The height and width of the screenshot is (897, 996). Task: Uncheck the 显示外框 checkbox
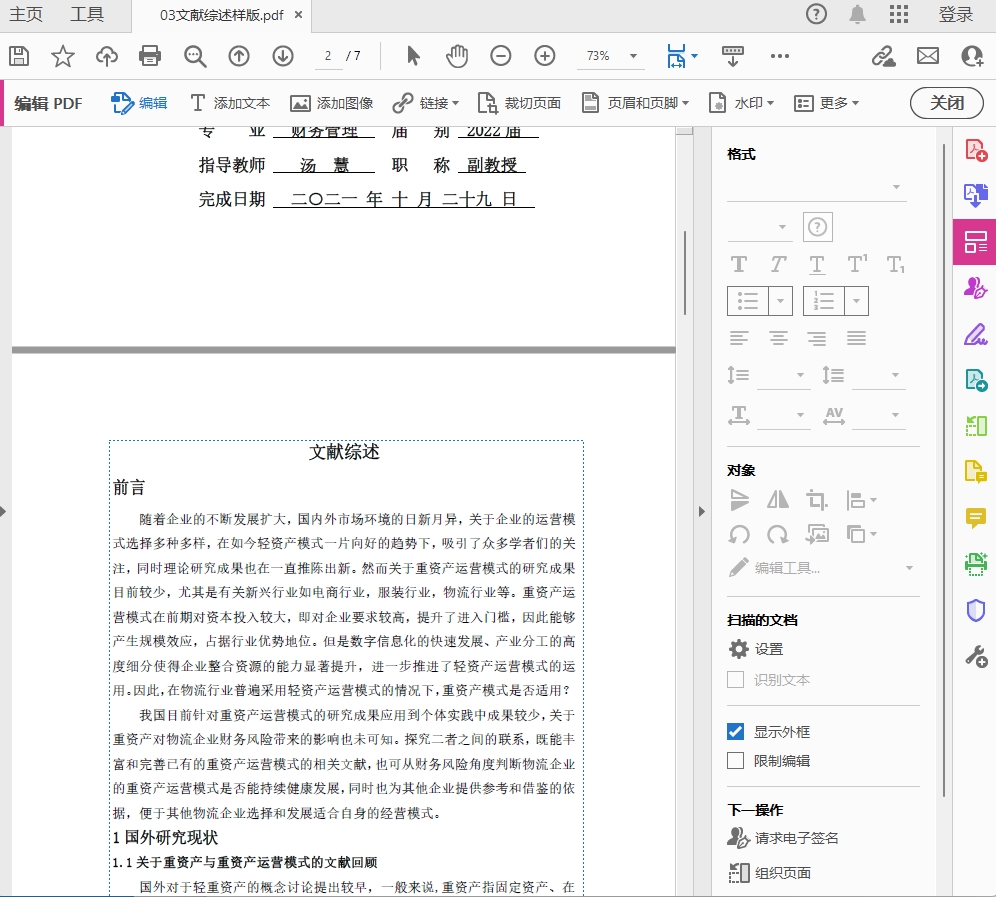coord(736,731)
